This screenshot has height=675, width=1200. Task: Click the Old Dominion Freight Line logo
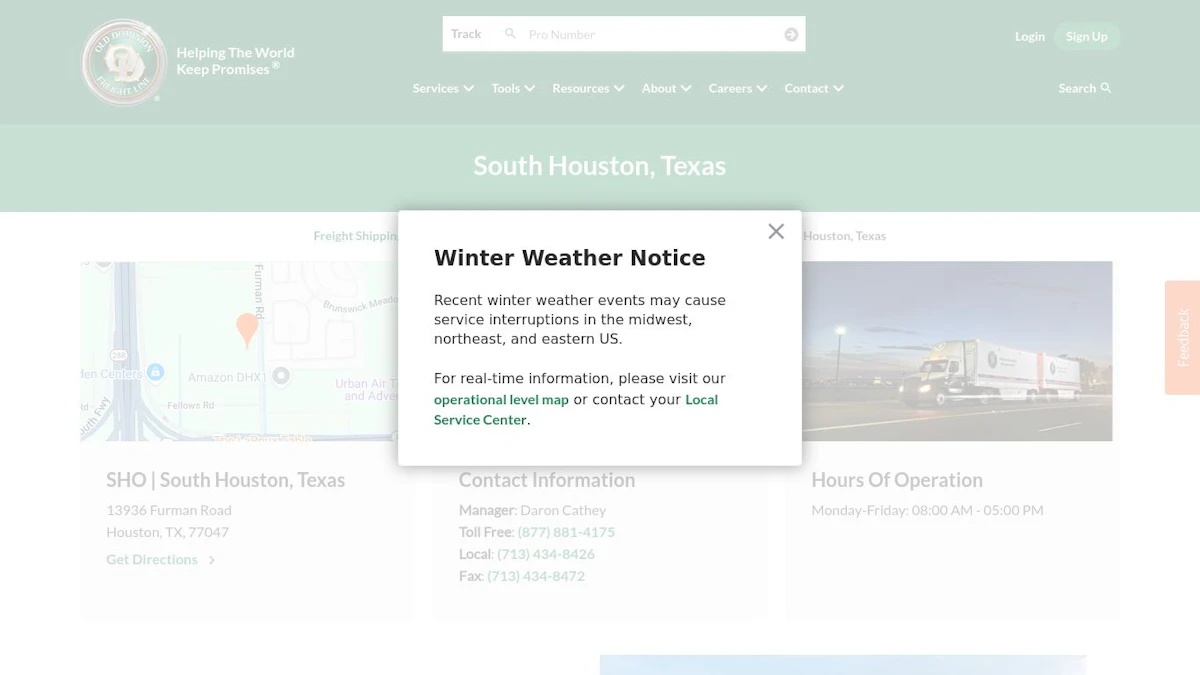124,62
